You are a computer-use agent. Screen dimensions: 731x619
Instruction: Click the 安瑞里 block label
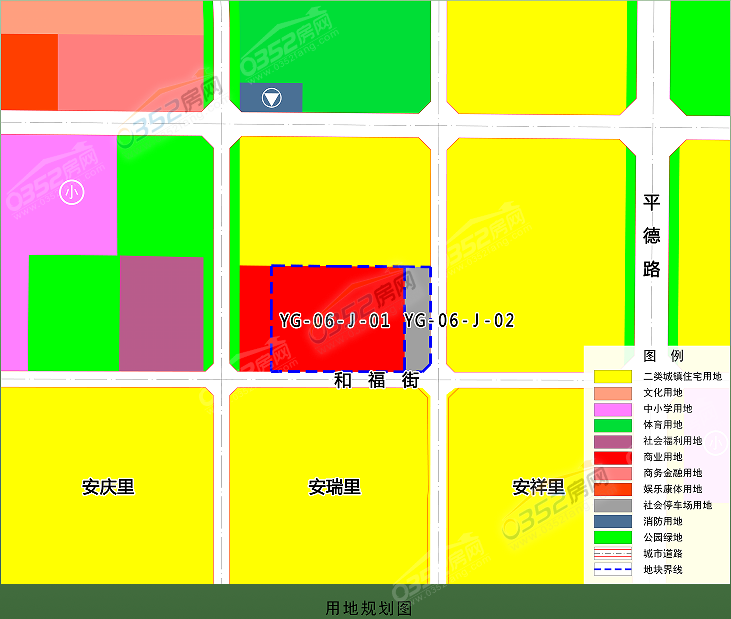(334, 488)
